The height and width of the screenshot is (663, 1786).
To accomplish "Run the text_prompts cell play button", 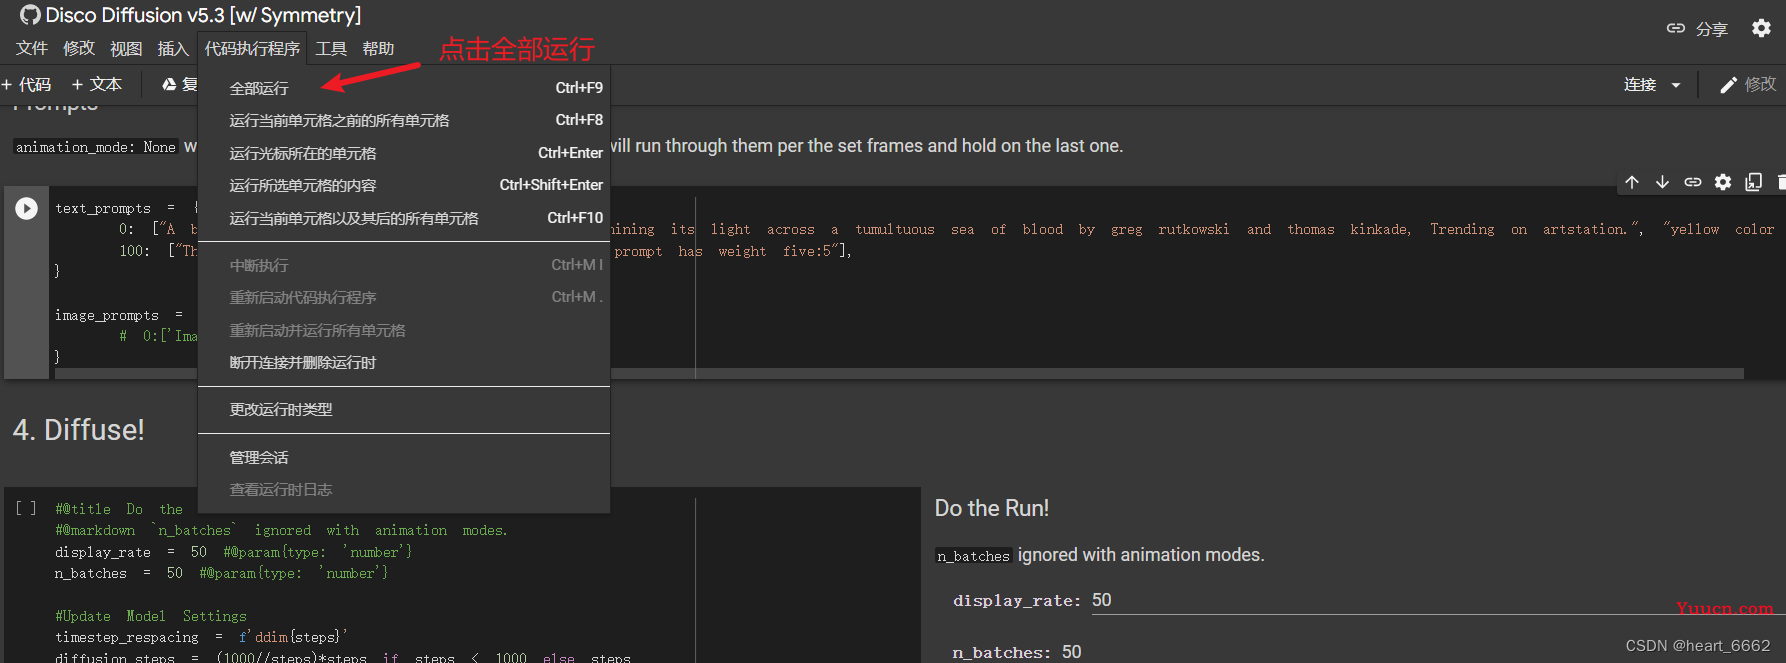I will pos(27,208).
